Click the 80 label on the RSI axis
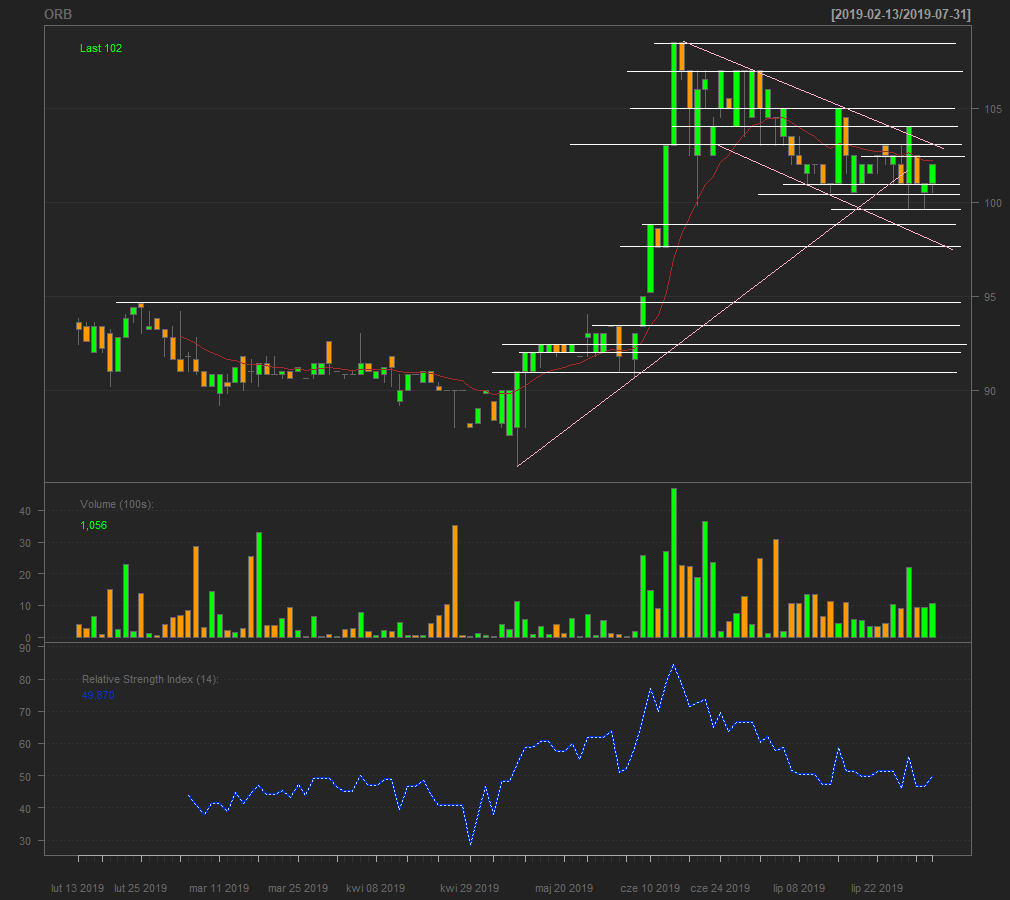 click(x=25, y=680)
